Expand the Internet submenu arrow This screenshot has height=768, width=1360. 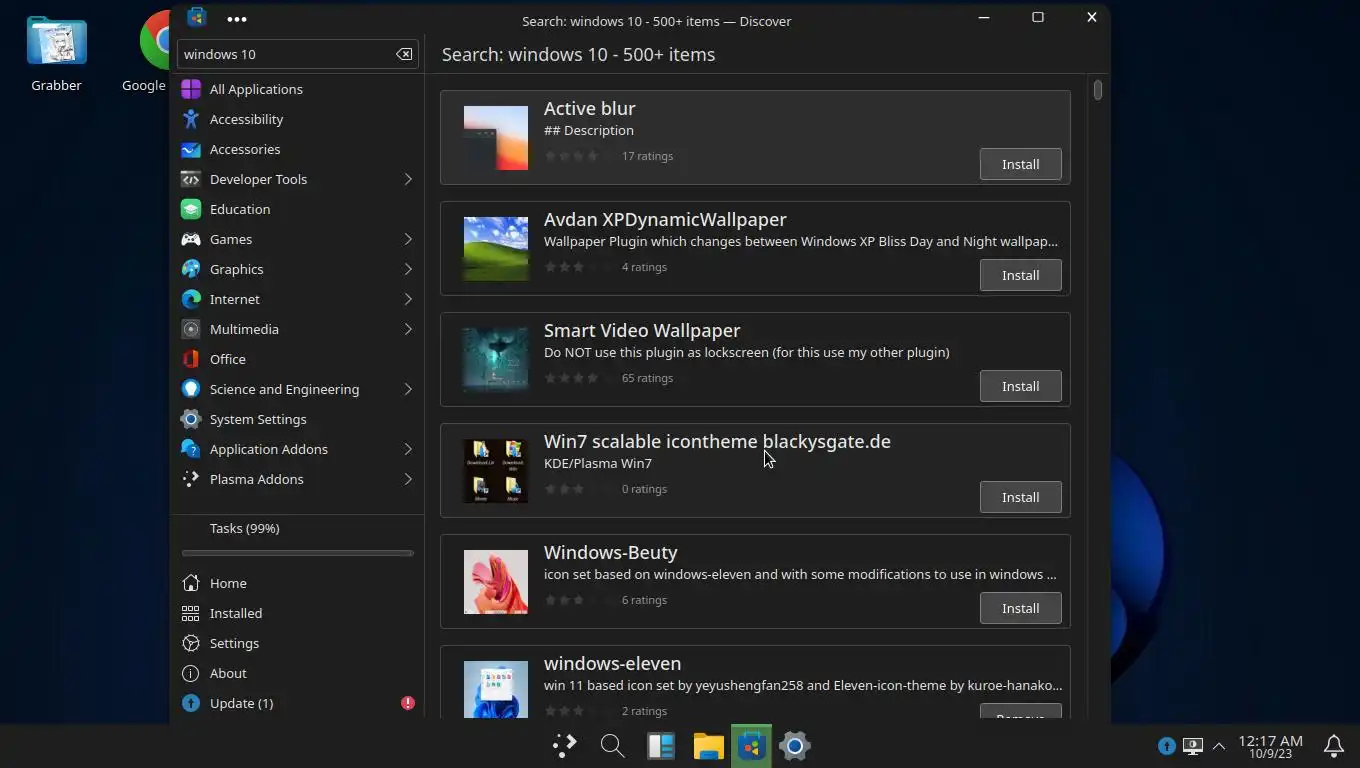pos(408,299)
